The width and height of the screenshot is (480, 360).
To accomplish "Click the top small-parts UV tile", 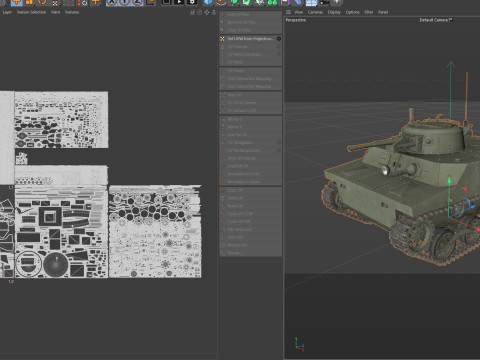I will [x=61, y=120].
